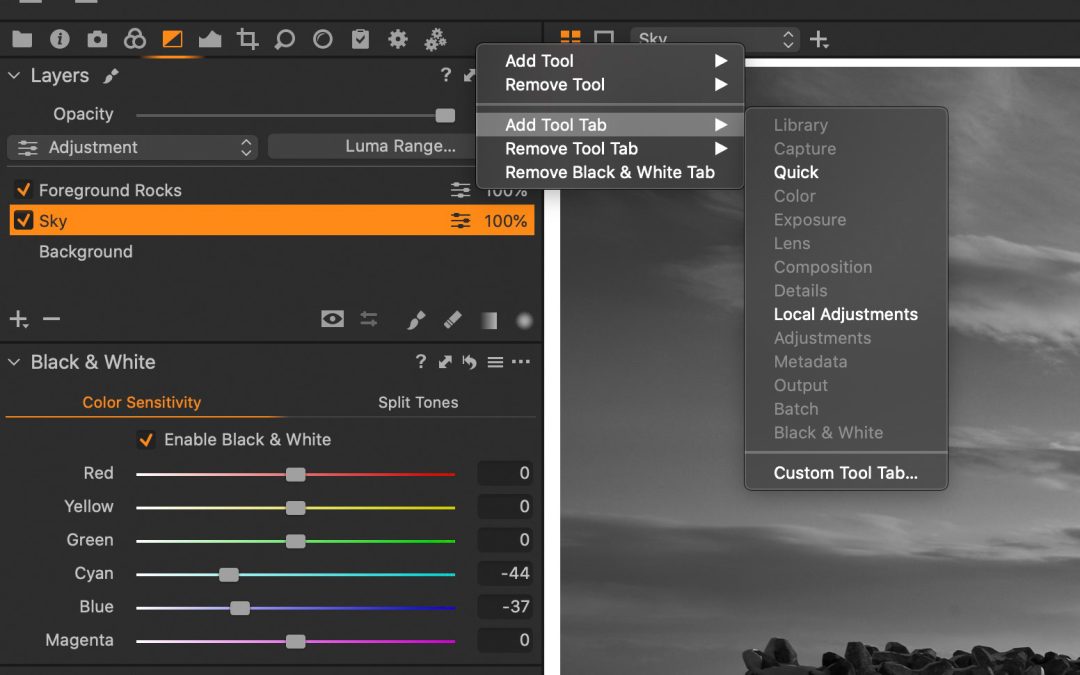Switch to the Color circles tool tab

(134, 39)
